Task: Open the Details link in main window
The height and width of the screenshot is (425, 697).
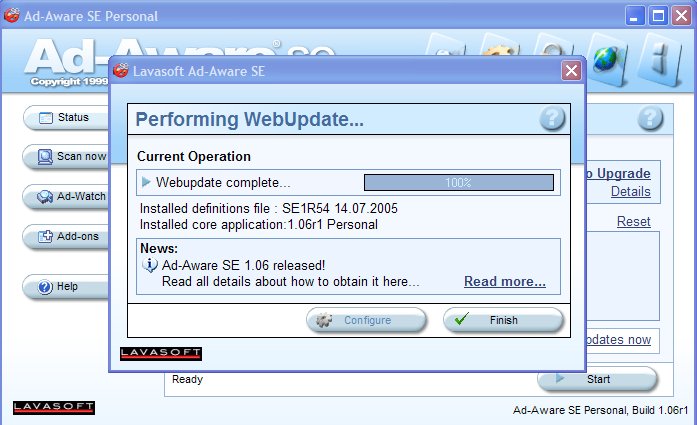Action: [x=630, y=192]
